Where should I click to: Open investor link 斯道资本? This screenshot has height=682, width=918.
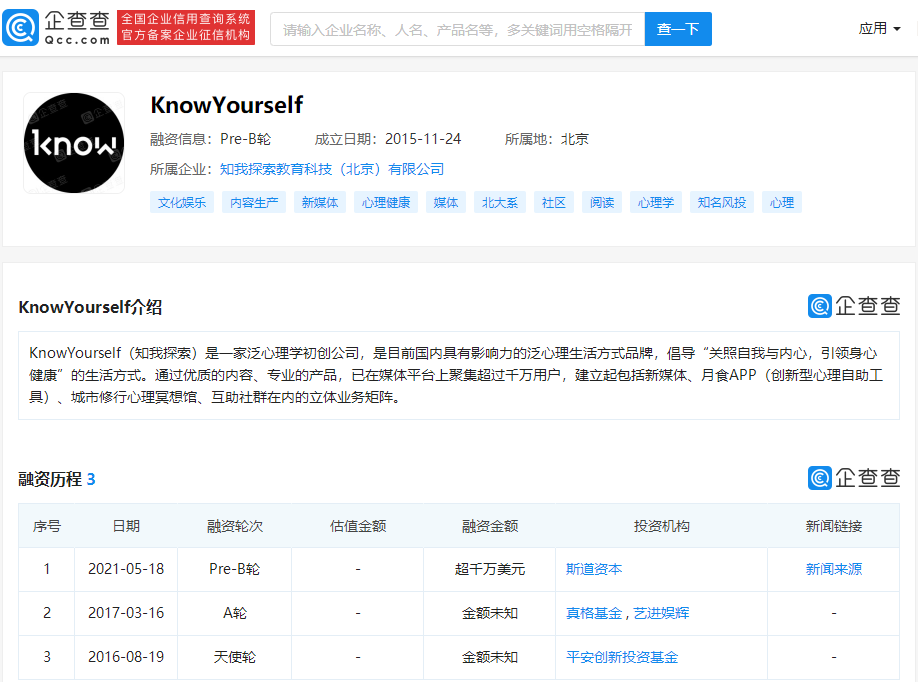[594, 569]
